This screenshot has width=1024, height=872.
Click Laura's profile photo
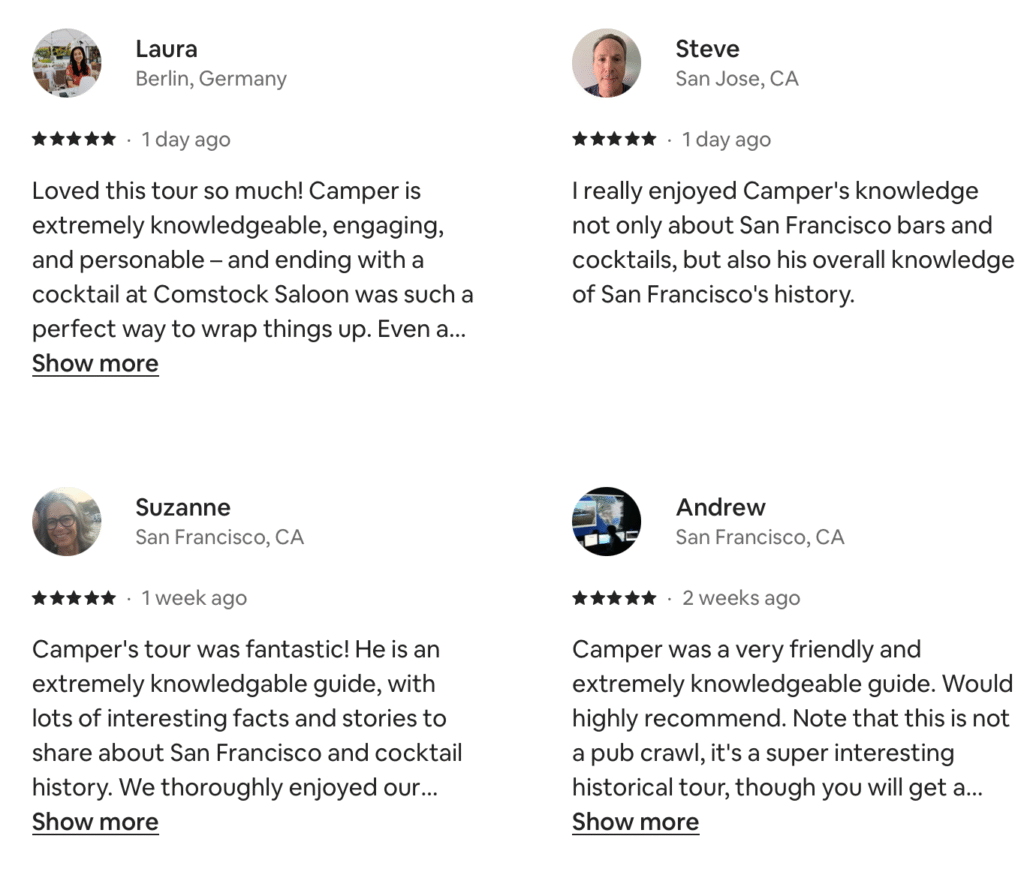click(x=67, y=63)
